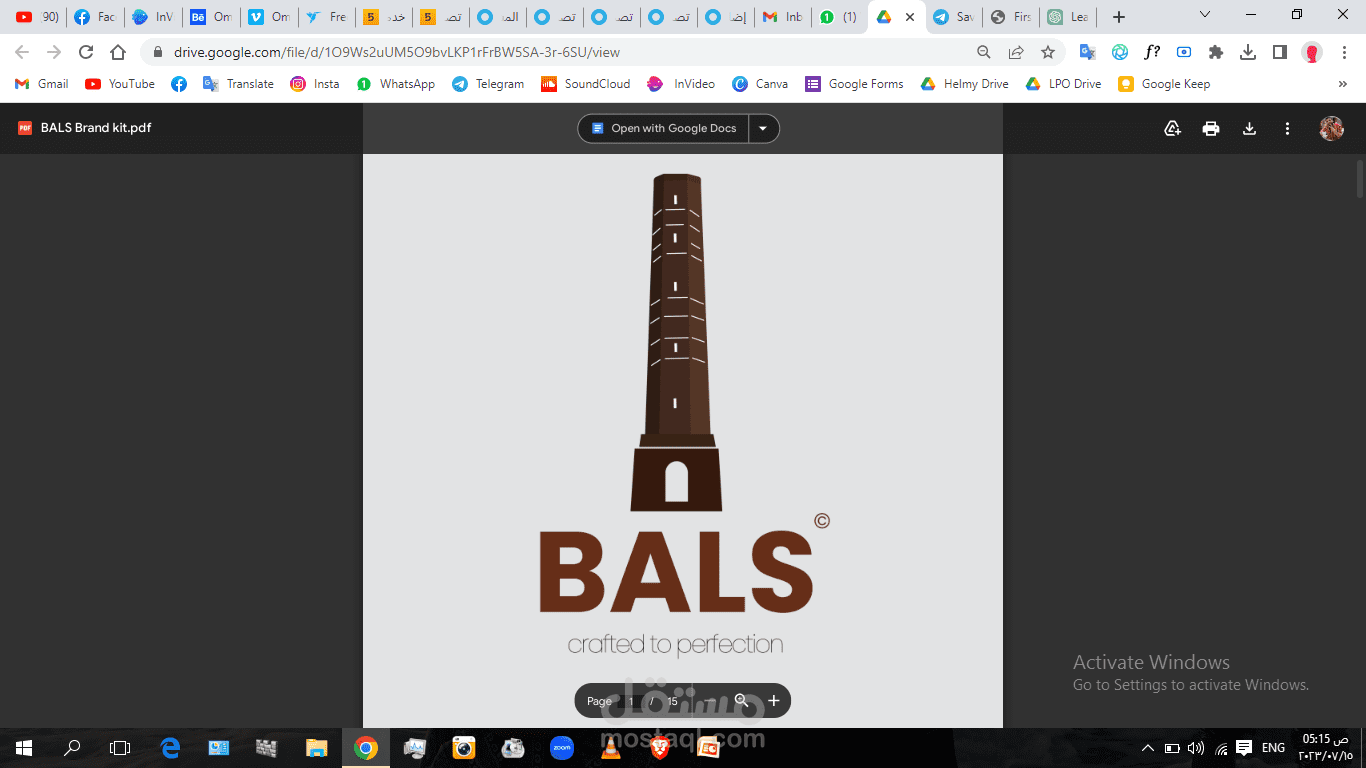Click the page number field in the page bar
Screen dimensions: 1366x768
pos(632,701)
